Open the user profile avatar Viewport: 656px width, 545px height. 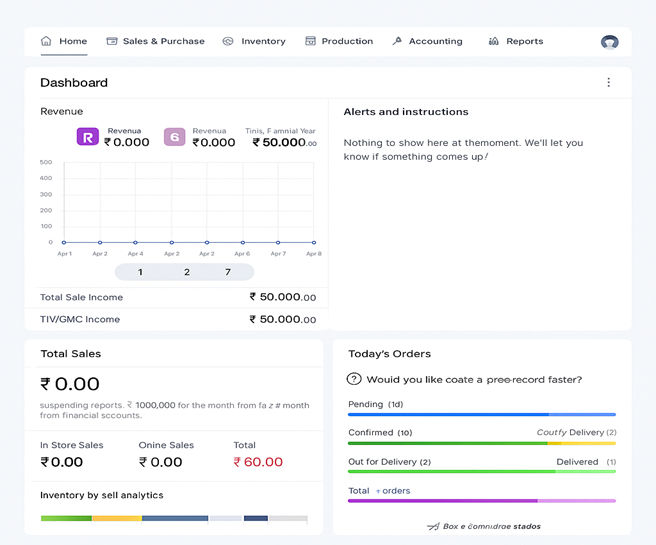(609, 42)
